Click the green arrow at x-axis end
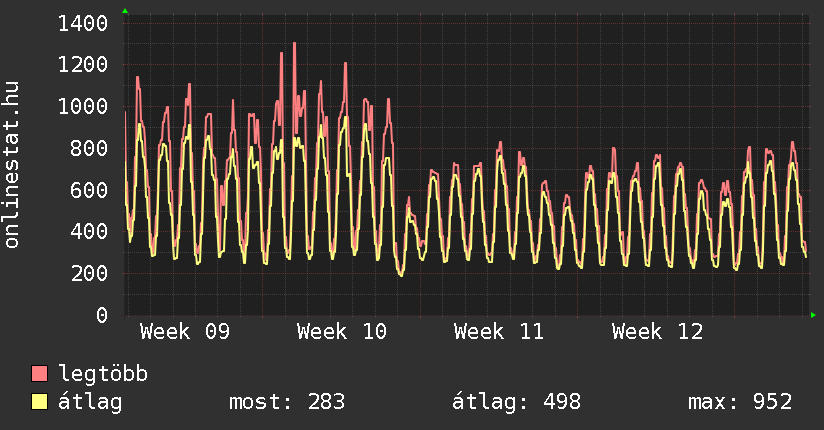Image resolution: width=824 pixels, height=430 pixels. (x=813, y=315)
